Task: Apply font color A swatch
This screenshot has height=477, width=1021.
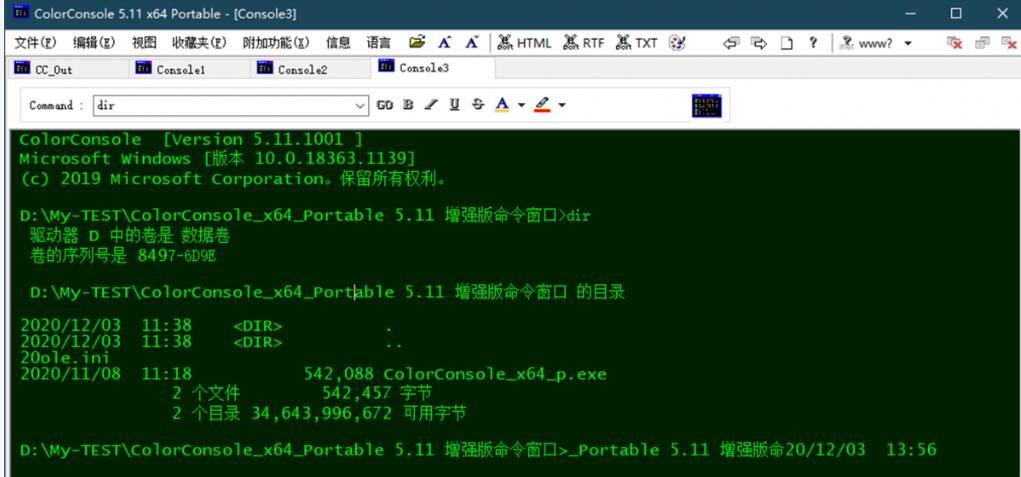Action: 502,105
